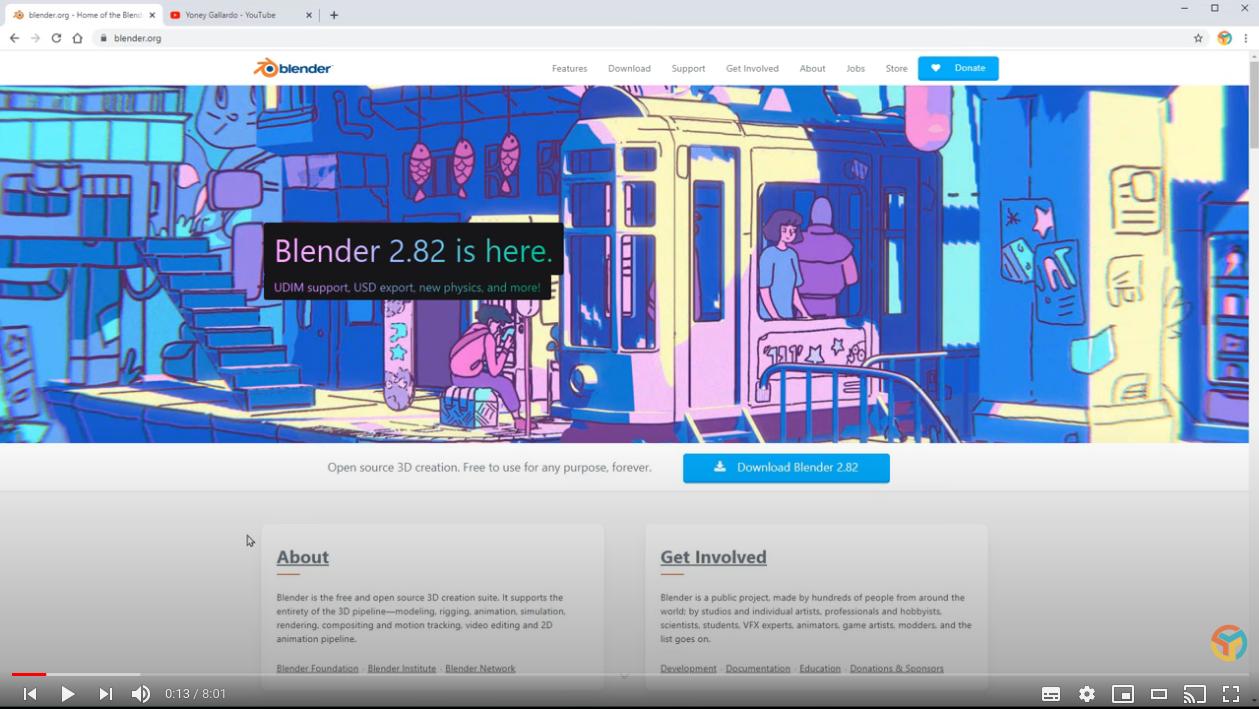Follow the Documentation link
The width and height of the screenshot is (1259, 709).
coord(757,668)
